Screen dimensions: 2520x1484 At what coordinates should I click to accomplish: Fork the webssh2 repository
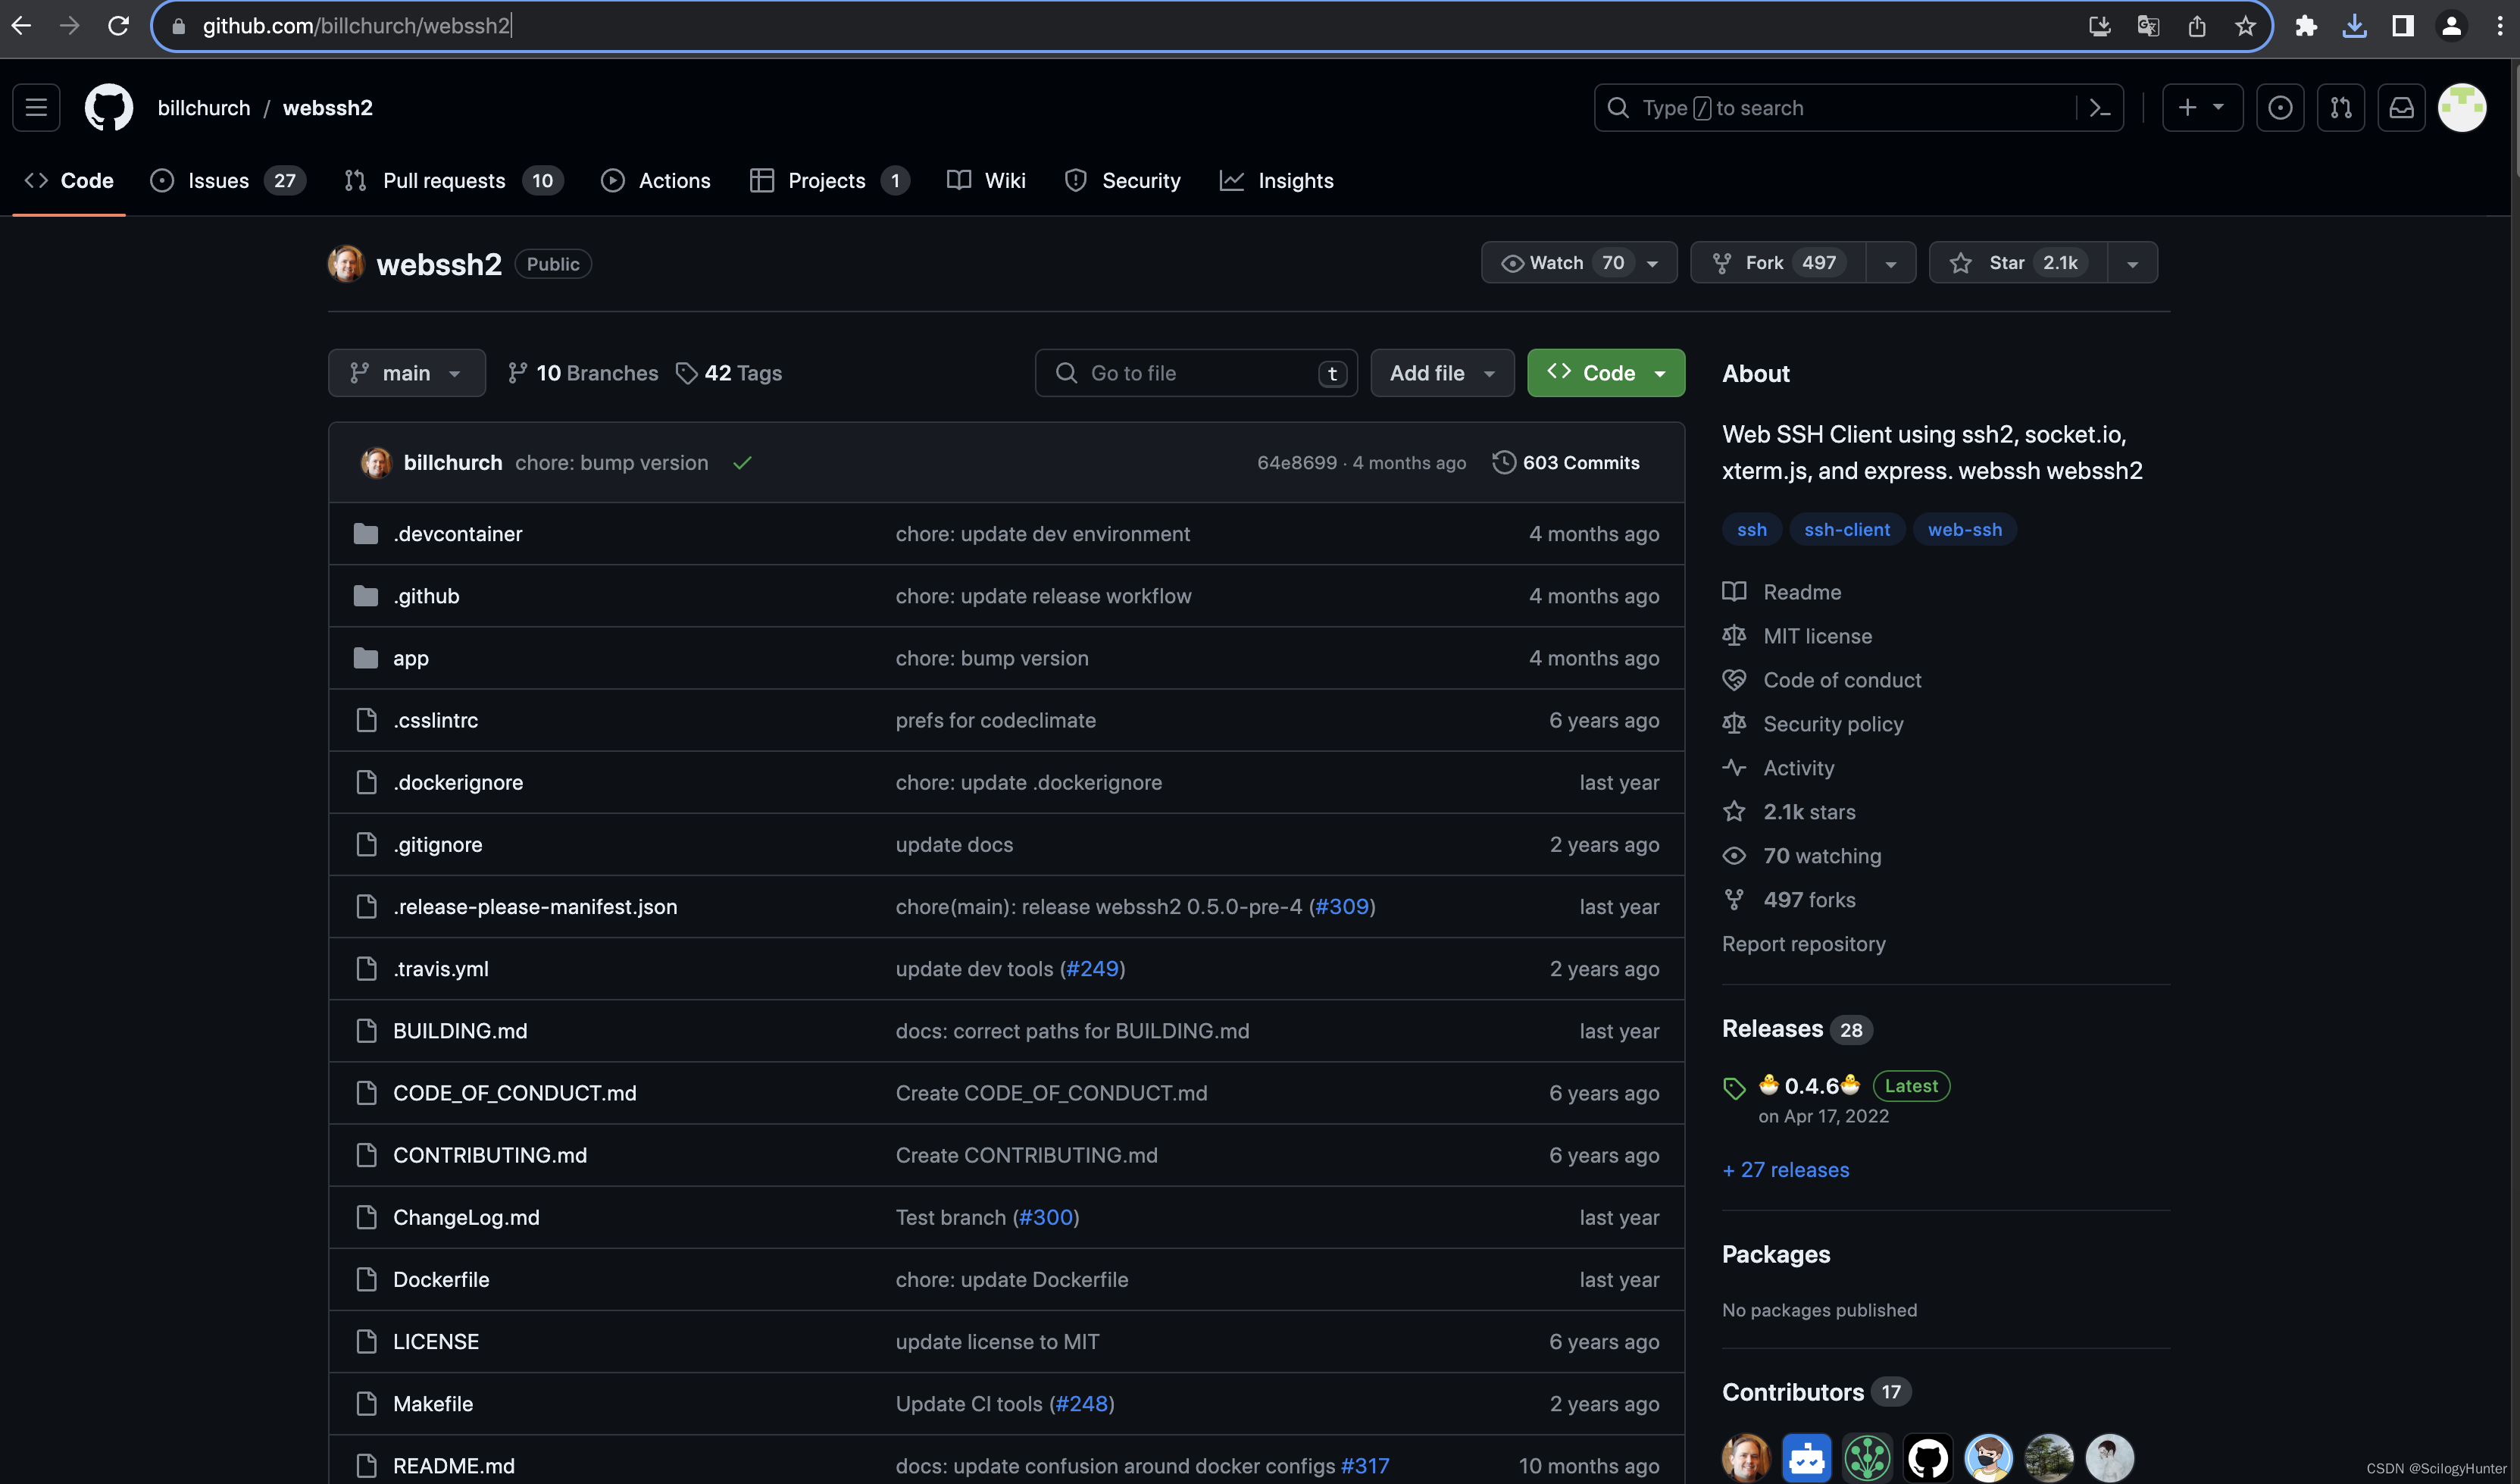1778,263
